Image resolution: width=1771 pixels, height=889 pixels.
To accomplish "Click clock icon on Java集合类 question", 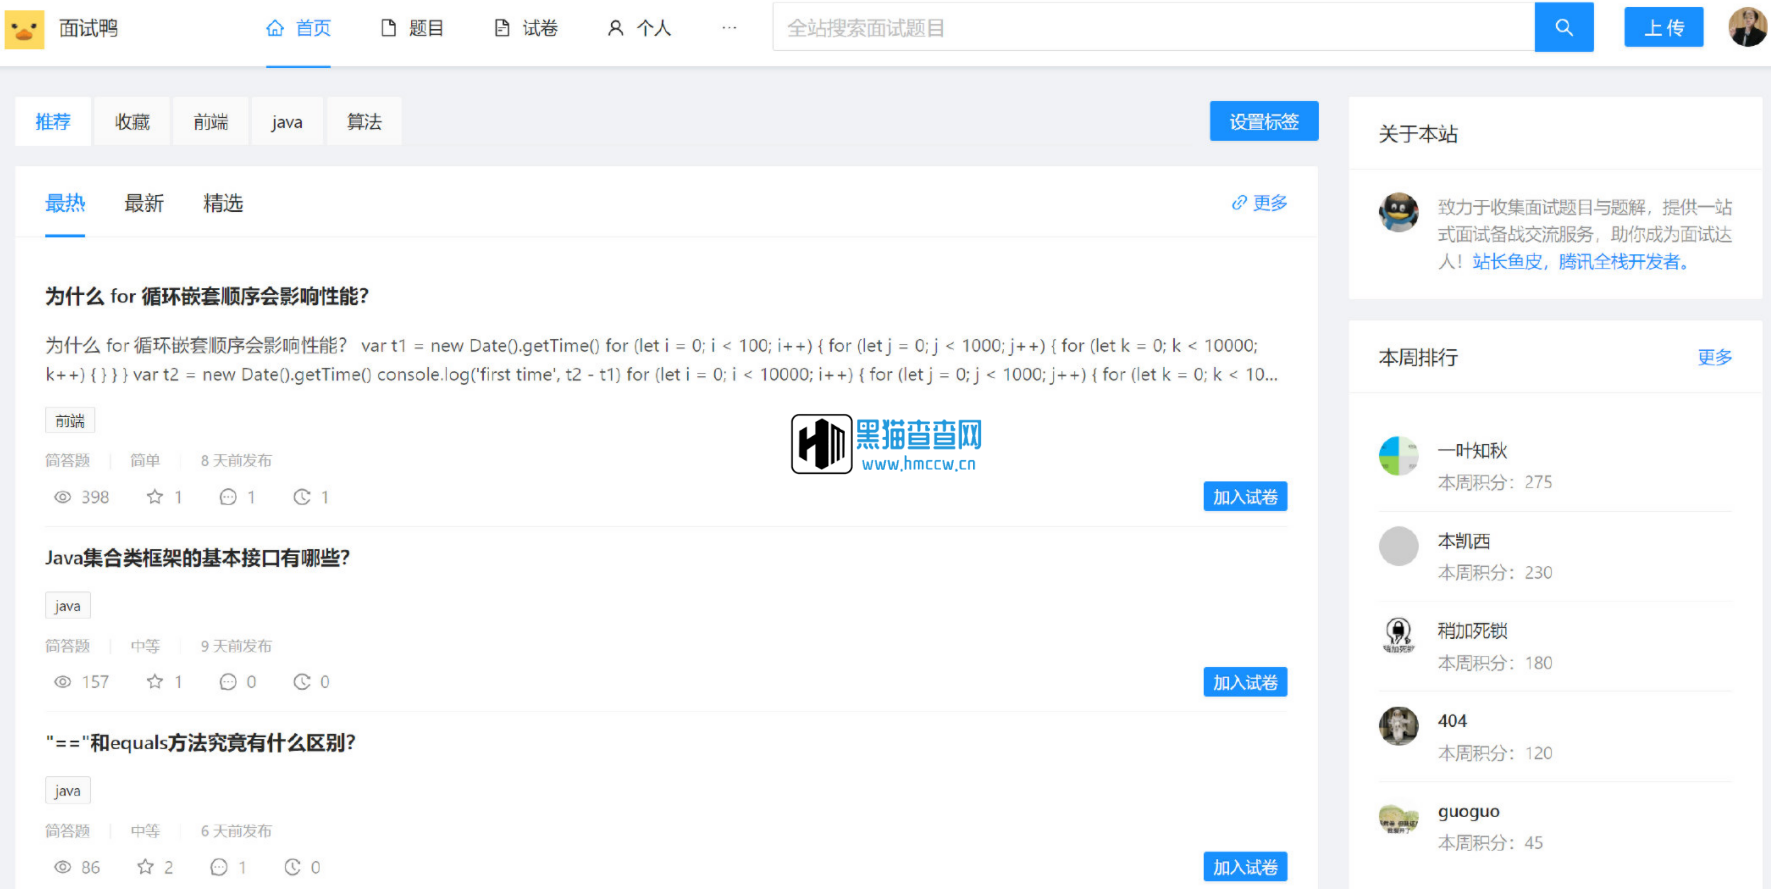I will click(x=302, y=682).
